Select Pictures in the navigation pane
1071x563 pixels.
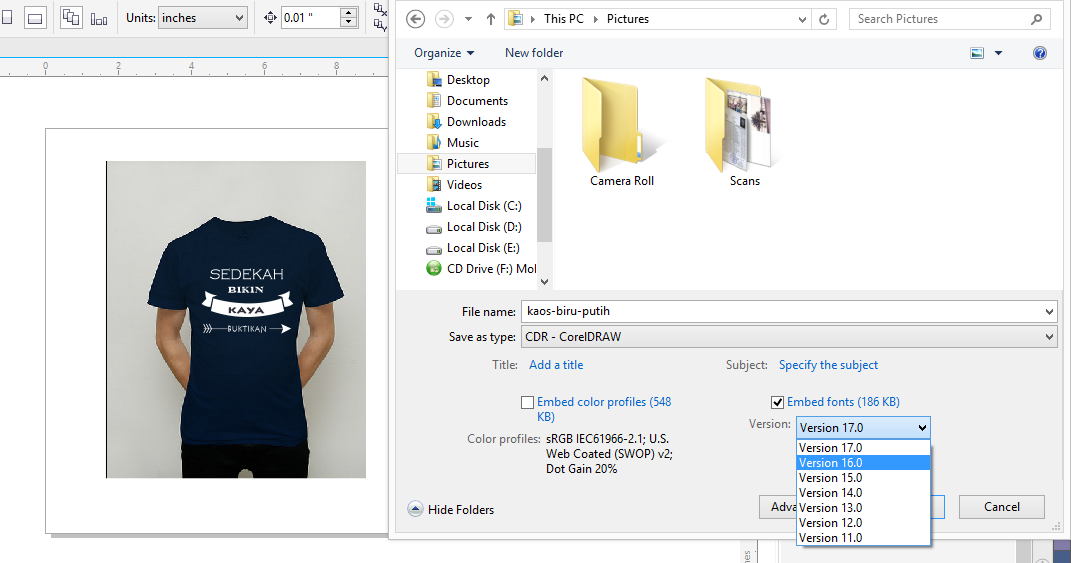tap(468, 164)
